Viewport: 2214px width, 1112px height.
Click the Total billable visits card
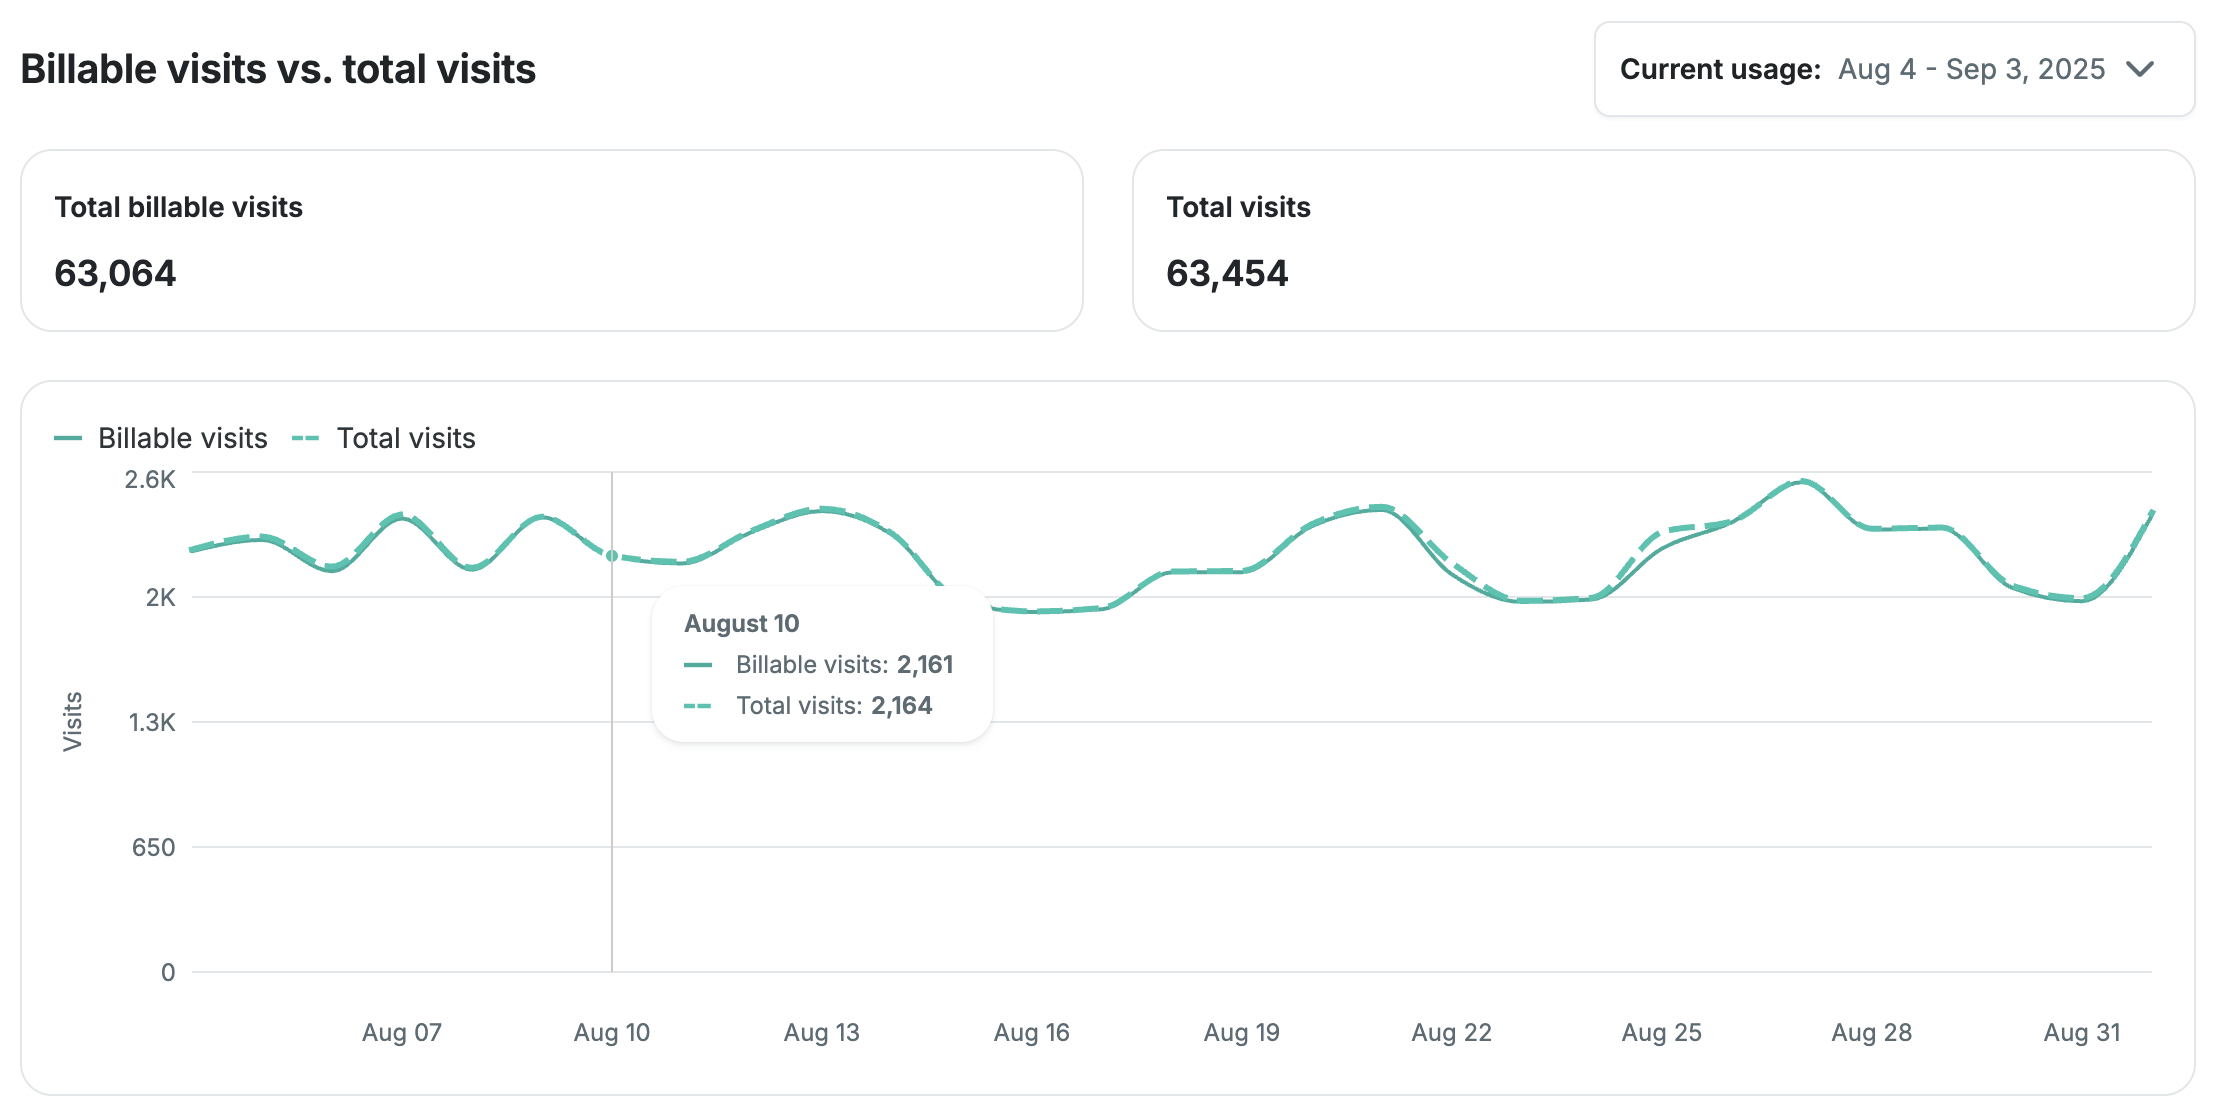click(551, 240)
